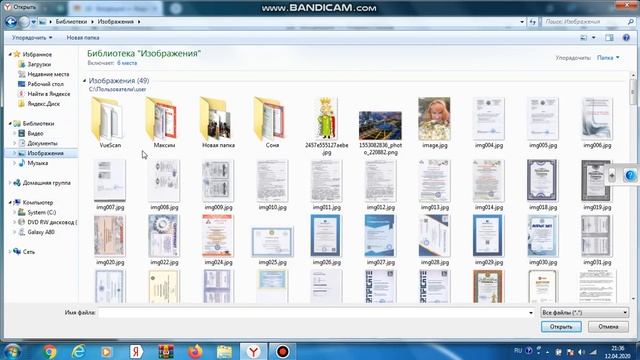Image resolution: width=640 pixels, height=360 pixels.
Task: Click the Открыть button
Action: pos(561,327)
